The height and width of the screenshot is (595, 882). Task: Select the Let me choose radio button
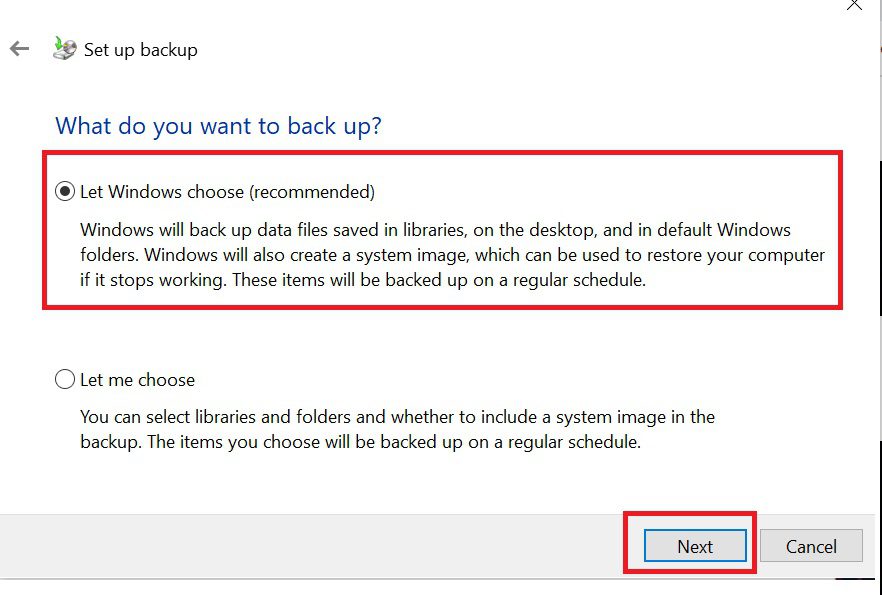pyautogui.click(x=65, y=379)
